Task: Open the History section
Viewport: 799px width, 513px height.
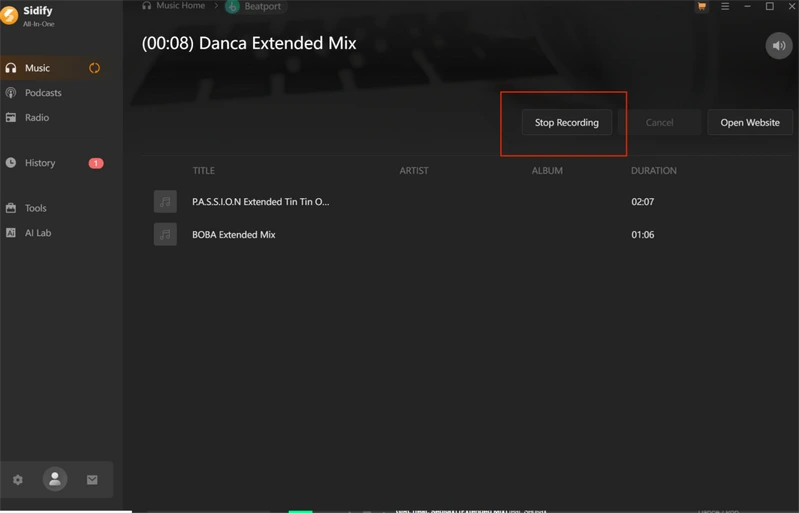Action: [x=53, y=163]
